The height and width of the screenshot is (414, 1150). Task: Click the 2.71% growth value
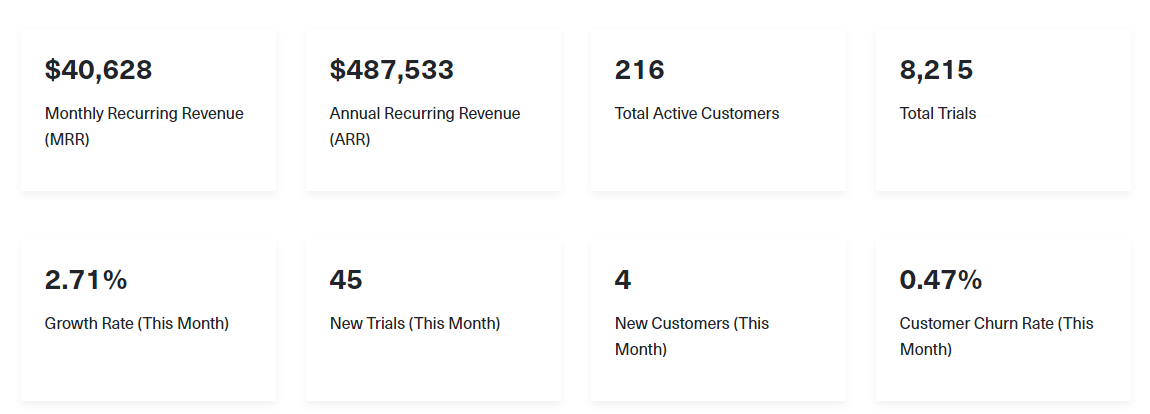coord(86,280)
